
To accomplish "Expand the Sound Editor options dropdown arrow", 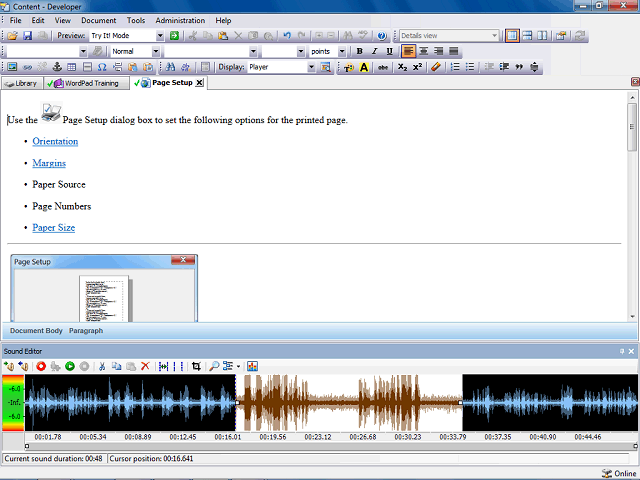I will 238,366.
